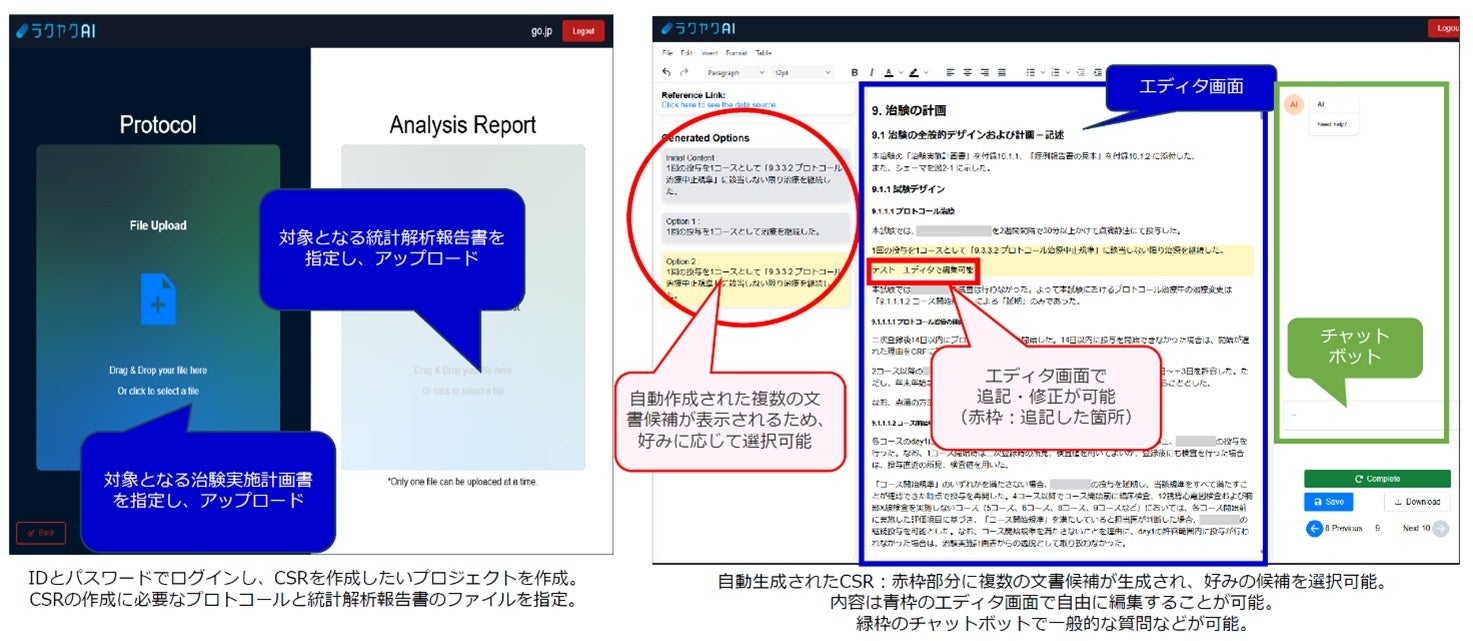Viewport: 1473px width, 641px height.
Task: Undo the last edit in editor toolbar
Action: coord(667,72)
